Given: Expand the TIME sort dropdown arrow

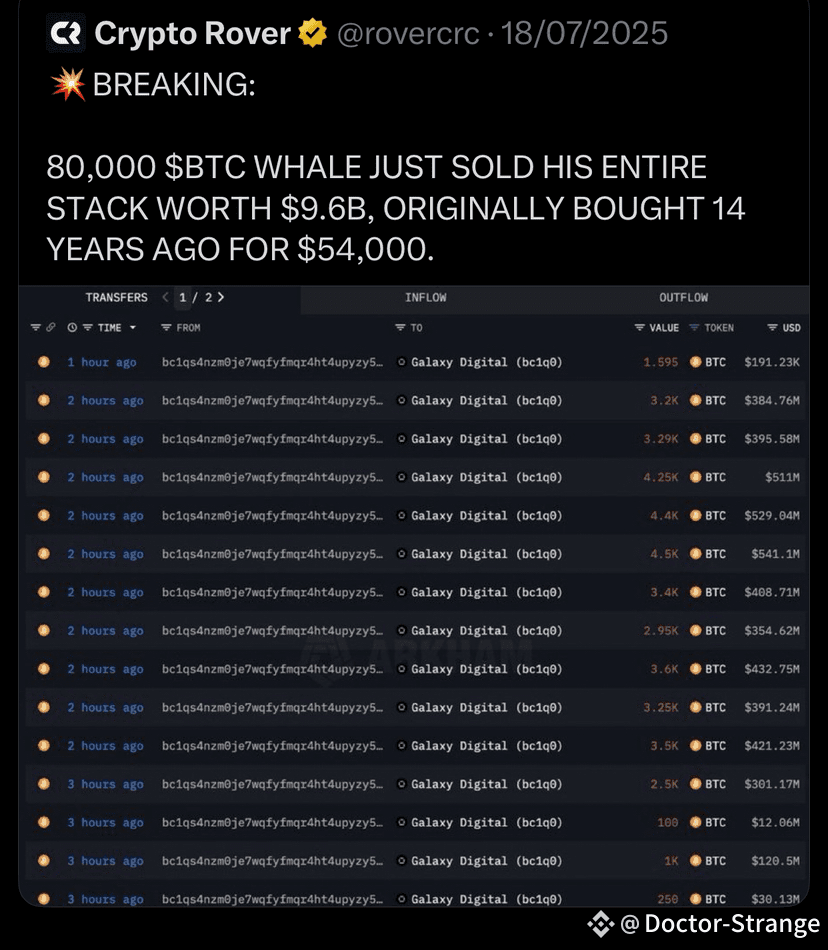Looking at the screenshot, I should [133, 328].
